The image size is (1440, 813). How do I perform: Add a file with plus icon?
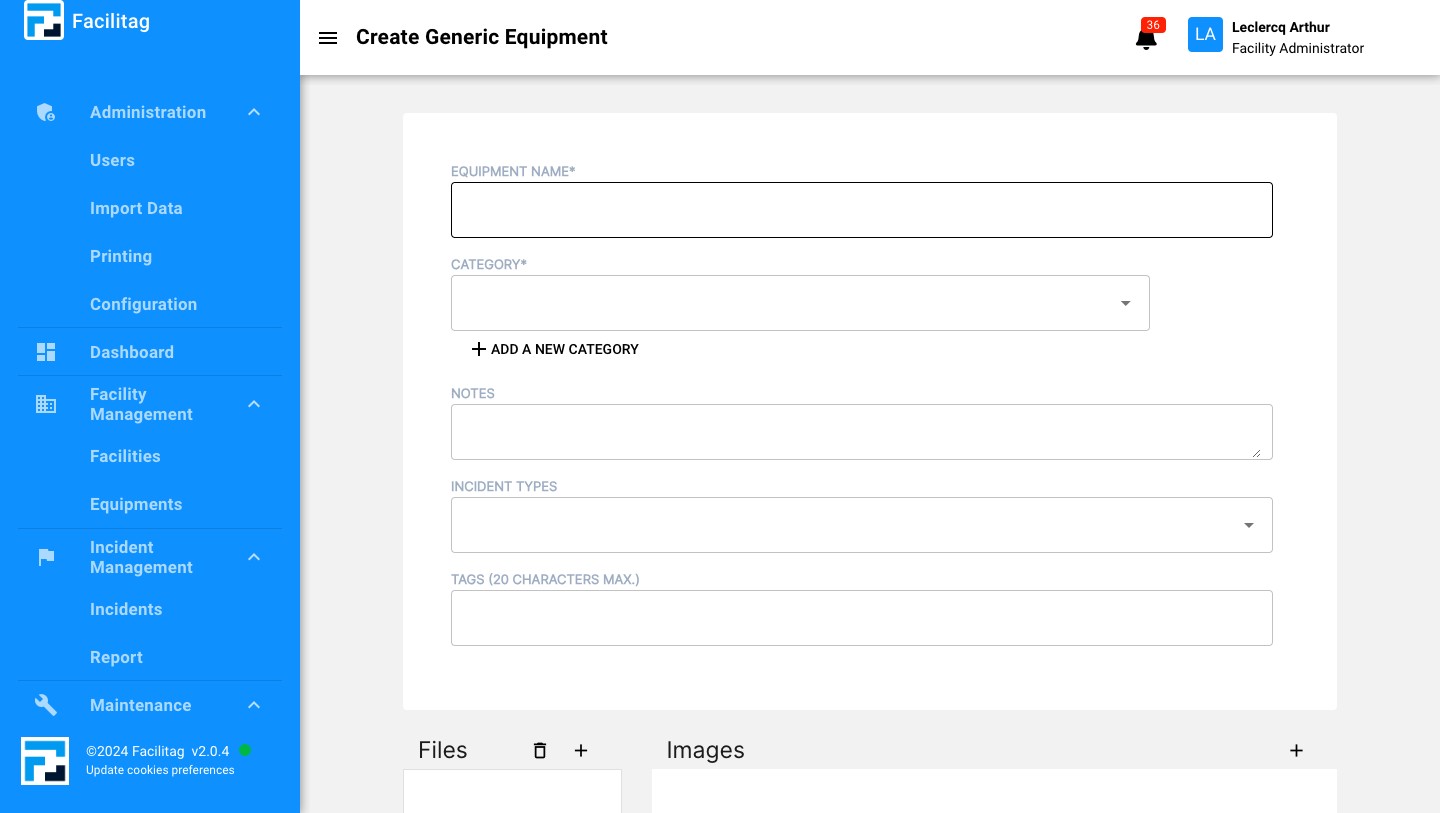pyautogui.click(x=581, y=750)
